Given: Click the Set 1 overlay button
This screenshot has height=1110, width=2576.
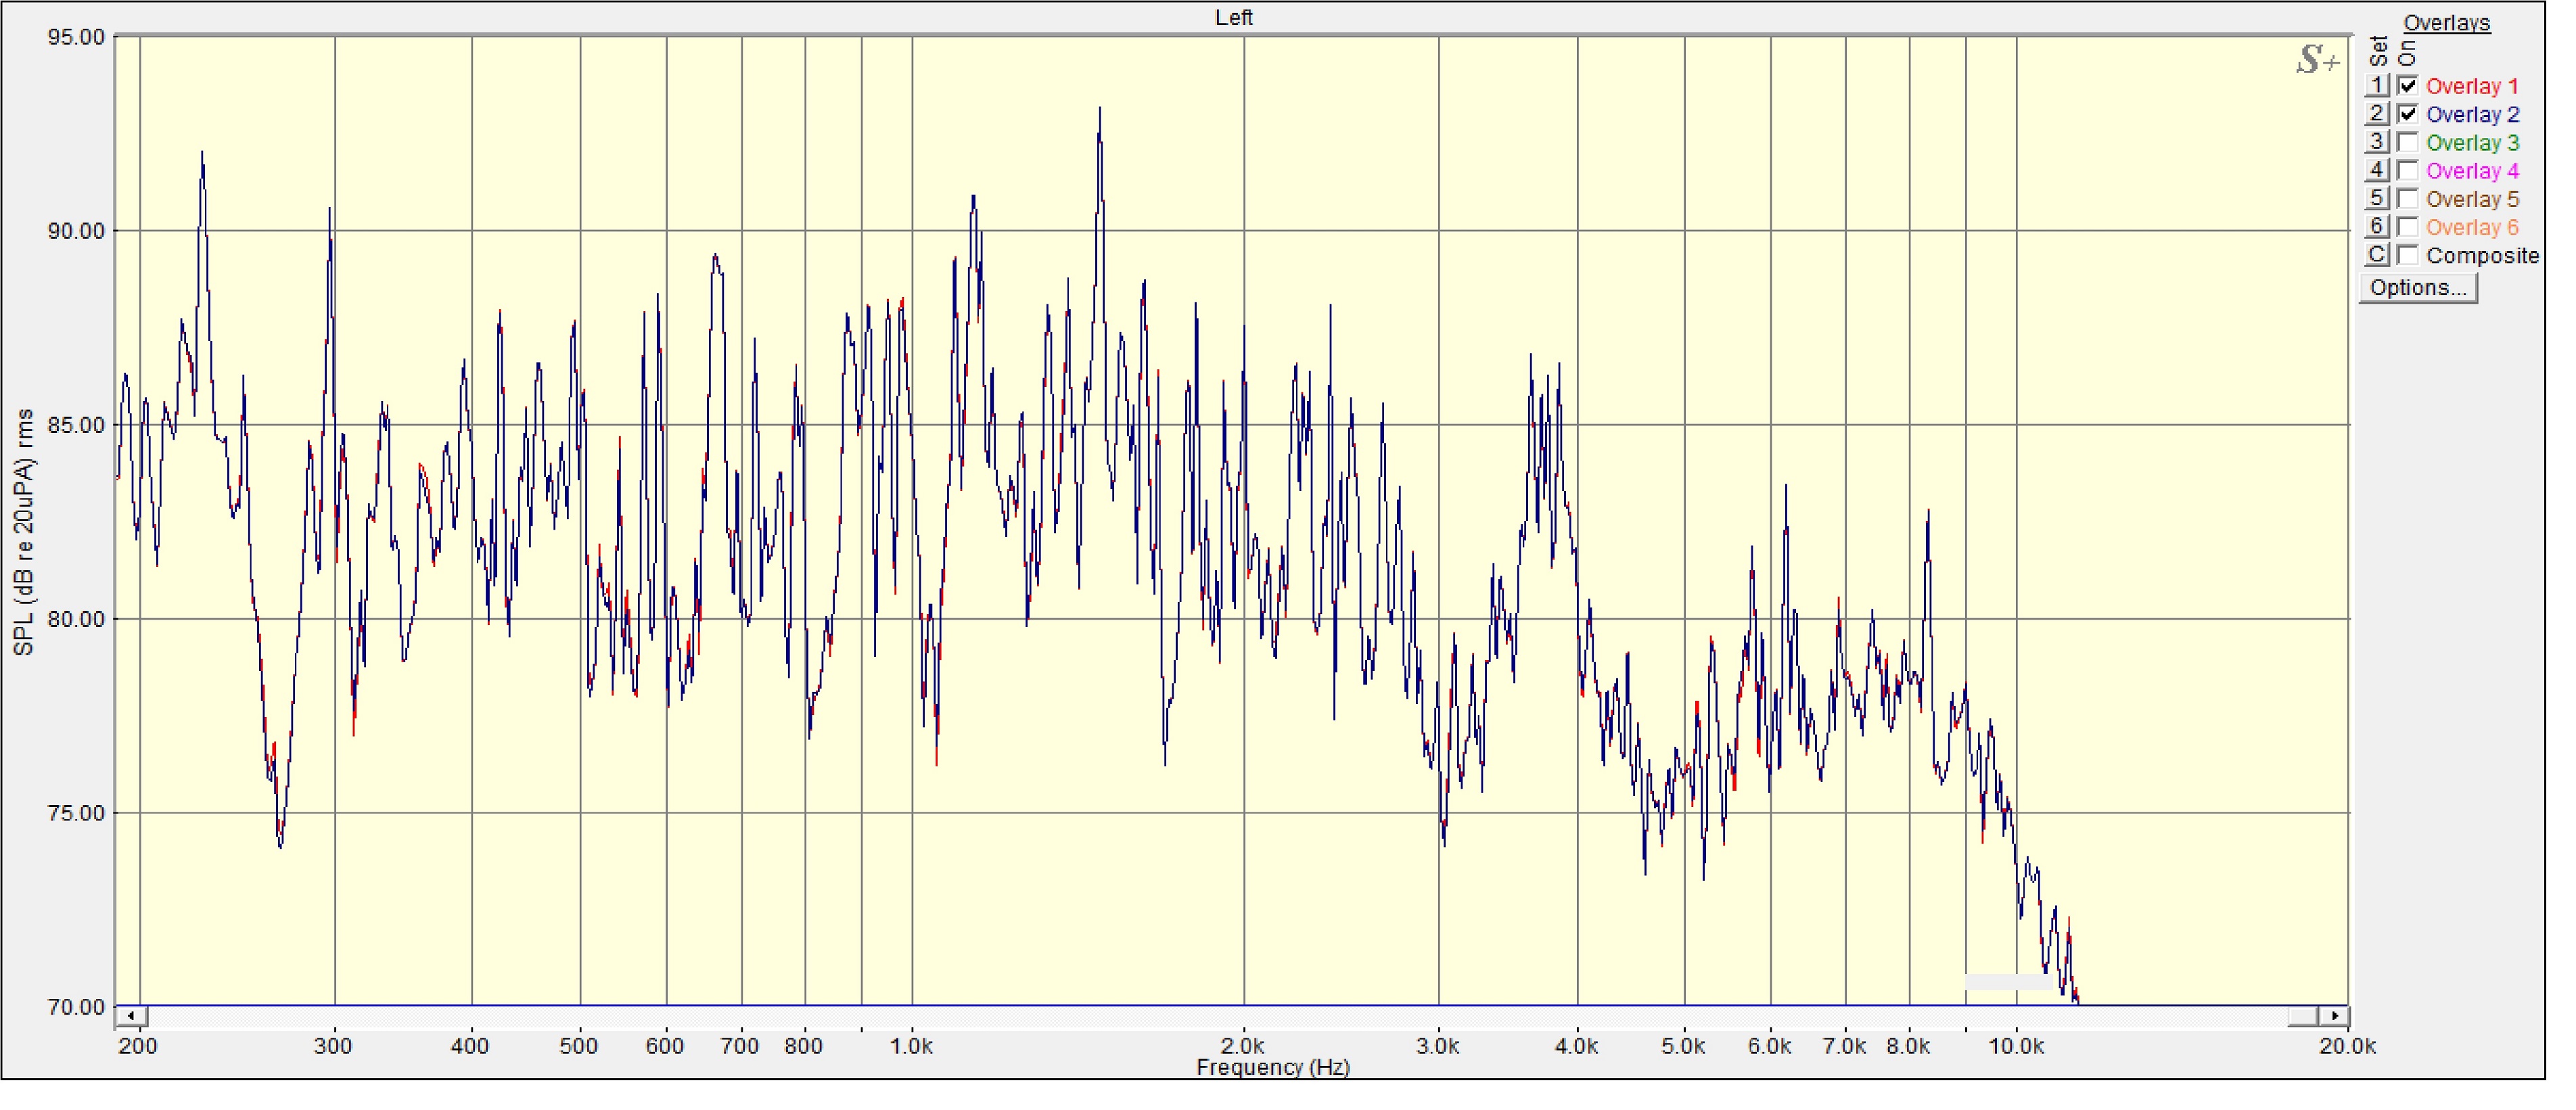Looking at the screenshot, I should click(x=2377, y=86).
